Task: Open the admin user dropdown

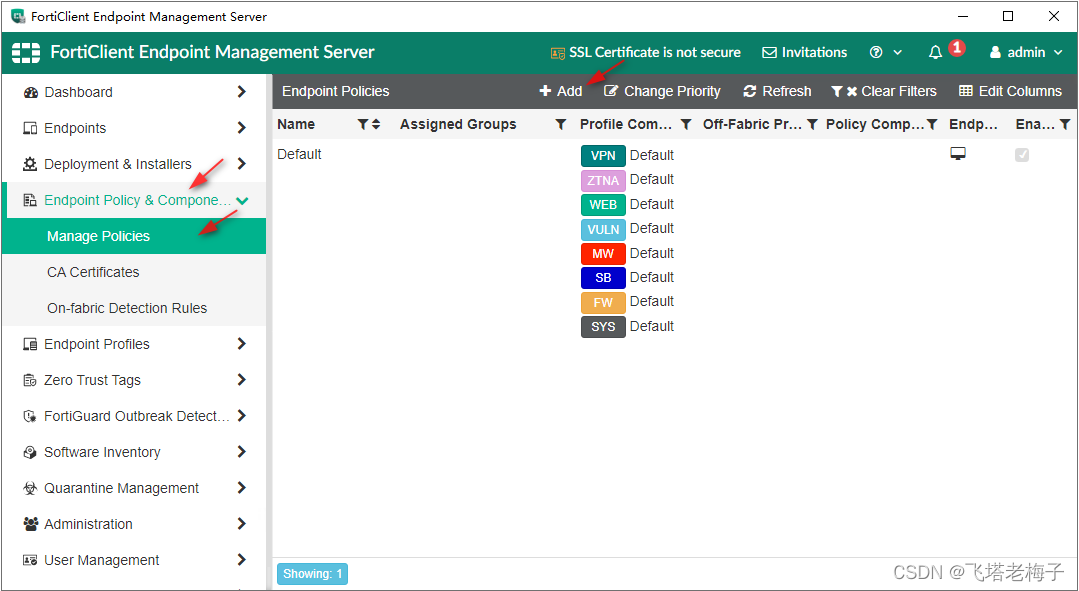Action: (1027, 52)
